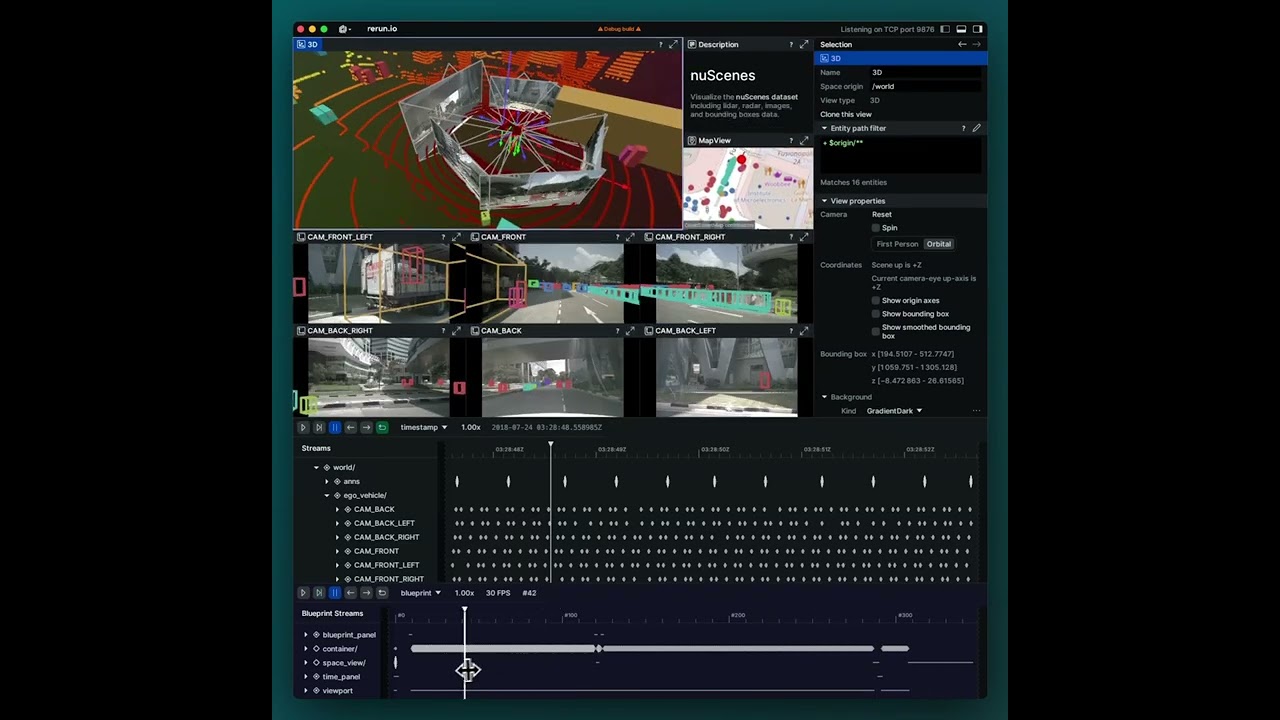Open the timestamp timeline dropdown

pos(423,427)
